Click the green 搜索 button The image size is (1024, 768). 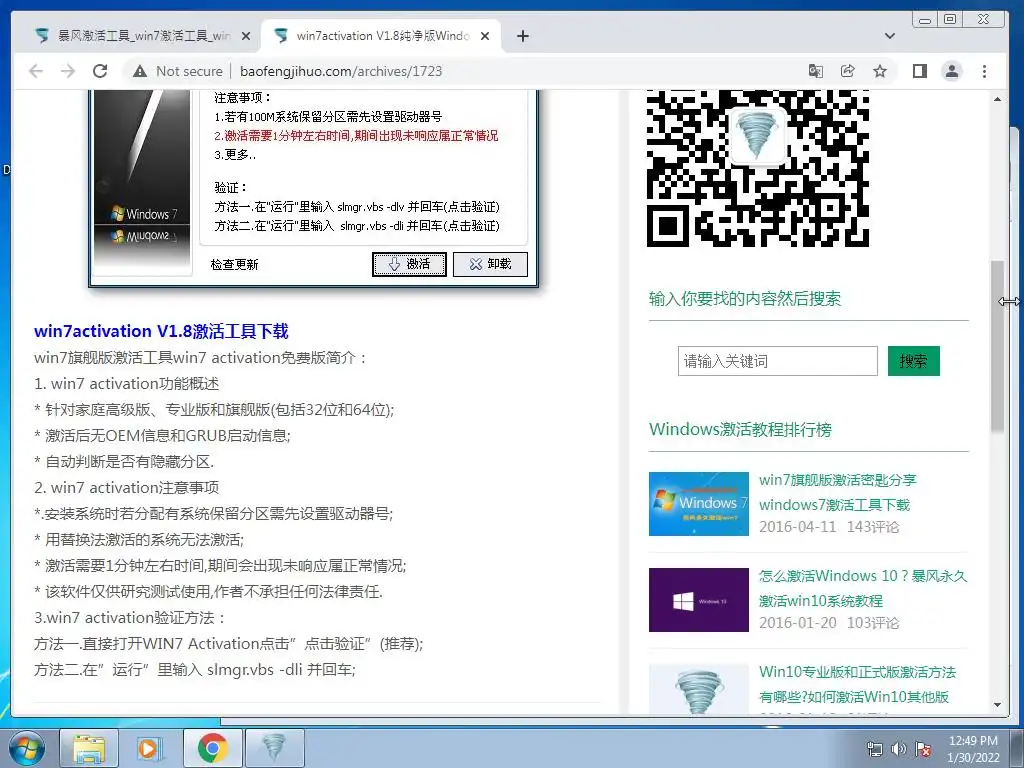pyautogui.click(x=914, y=361)
